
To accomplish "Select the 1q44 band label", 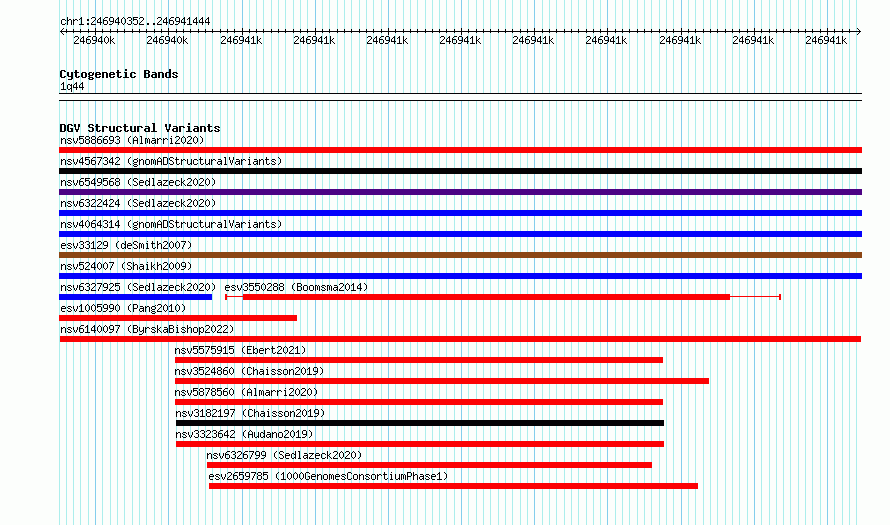I will (x=72, y=86).
